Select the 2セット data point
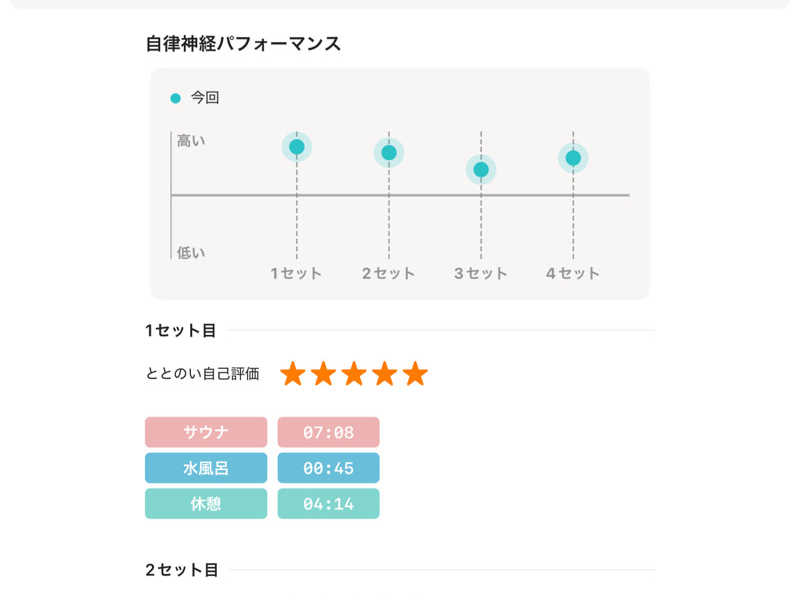The image size is (800, 600). pos(389,153)
